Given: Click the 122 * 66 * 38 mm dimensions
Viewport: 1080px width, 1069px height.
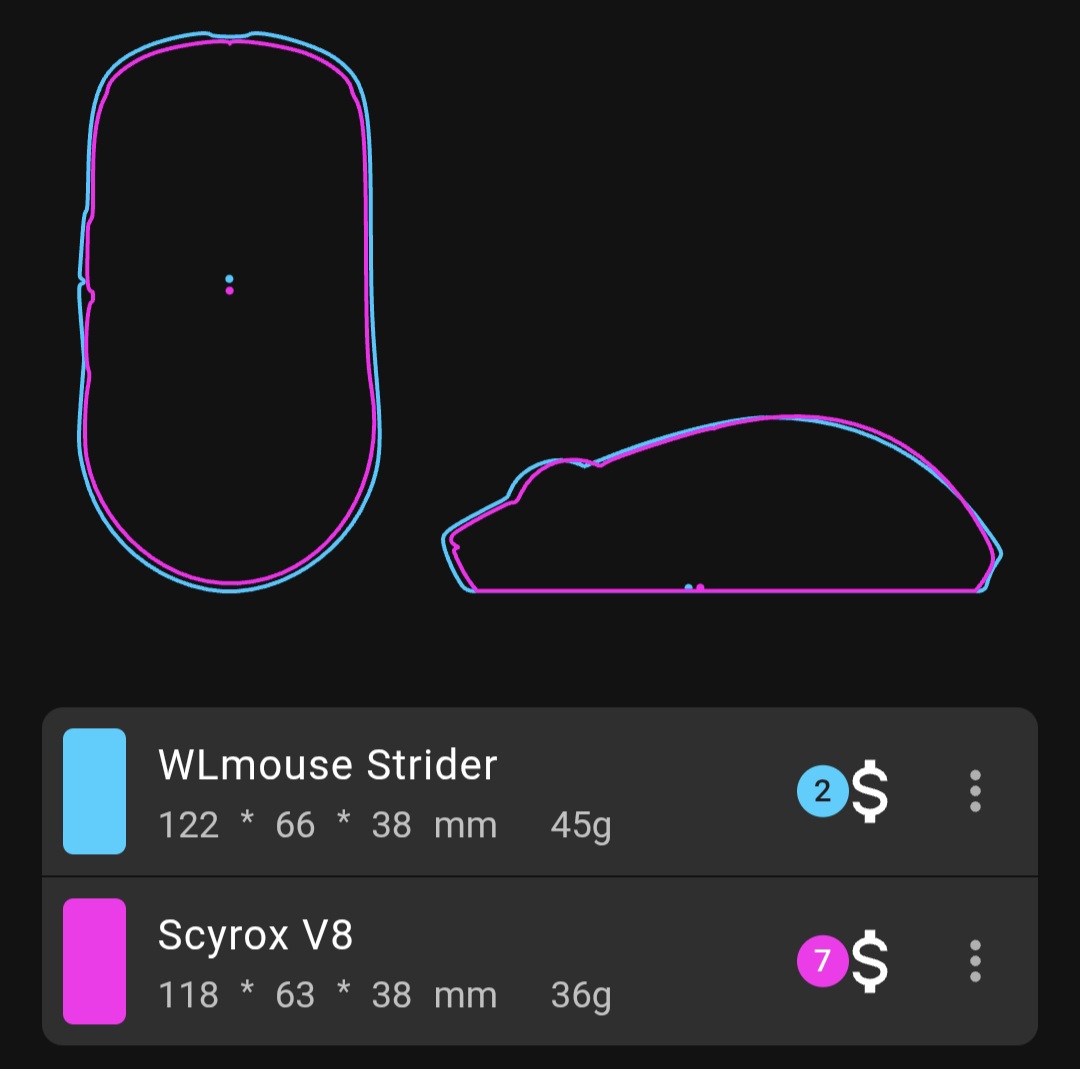Looking at the screenshot, I should 328,826.
